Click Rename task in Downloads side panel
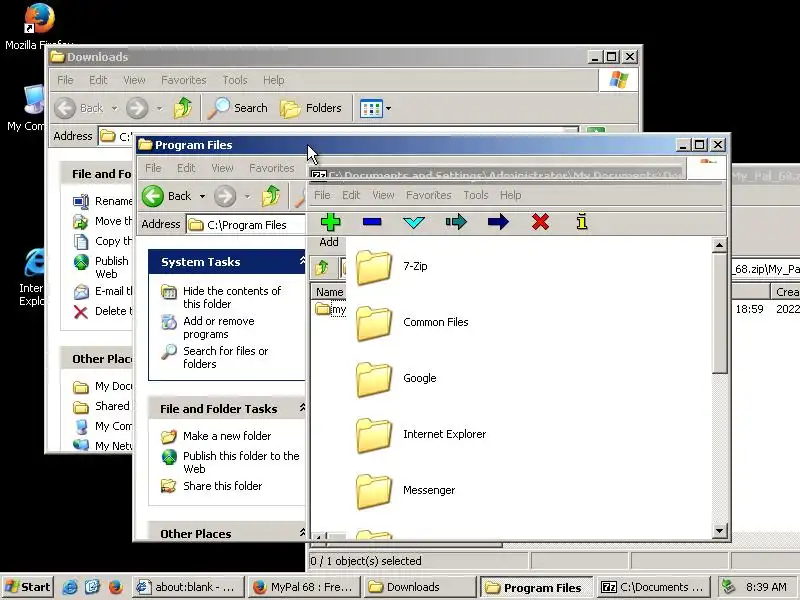This screenshot has height=600, width=800. coord(103,202)
